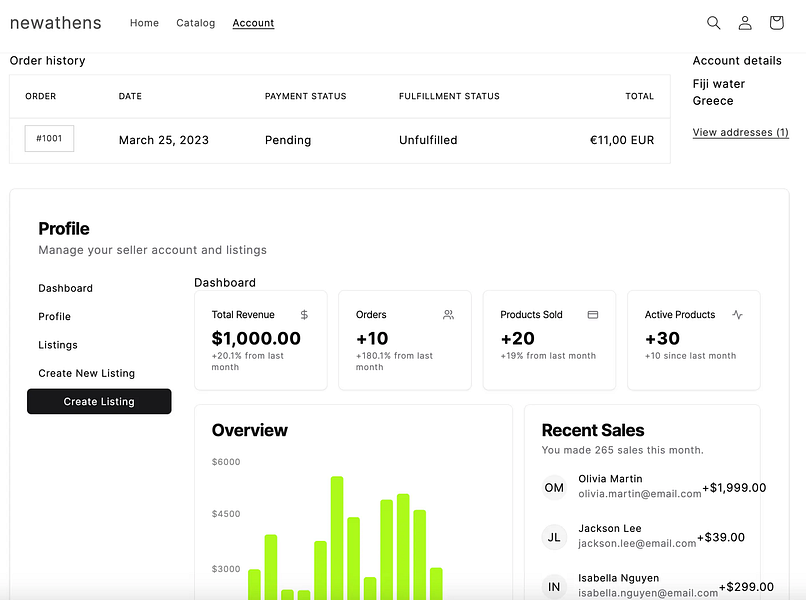Click the +30 active products value

[662, 338]
